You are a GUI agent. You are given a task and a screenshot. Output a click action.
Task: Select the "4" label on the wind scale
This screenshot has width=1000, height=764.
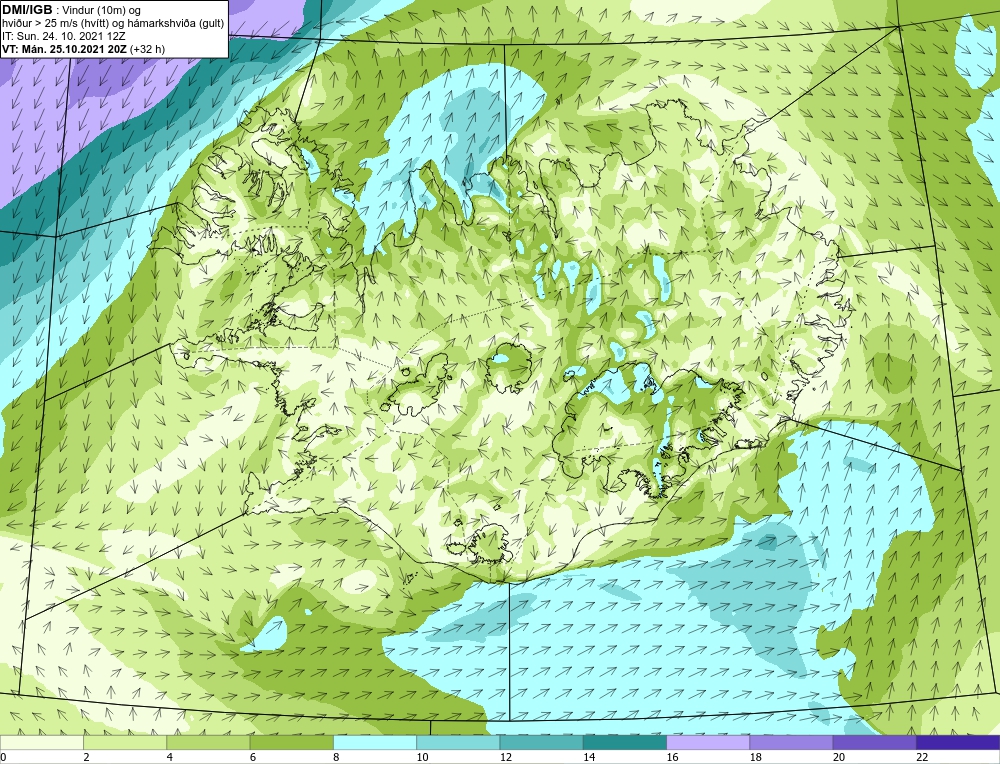point(170,757)
